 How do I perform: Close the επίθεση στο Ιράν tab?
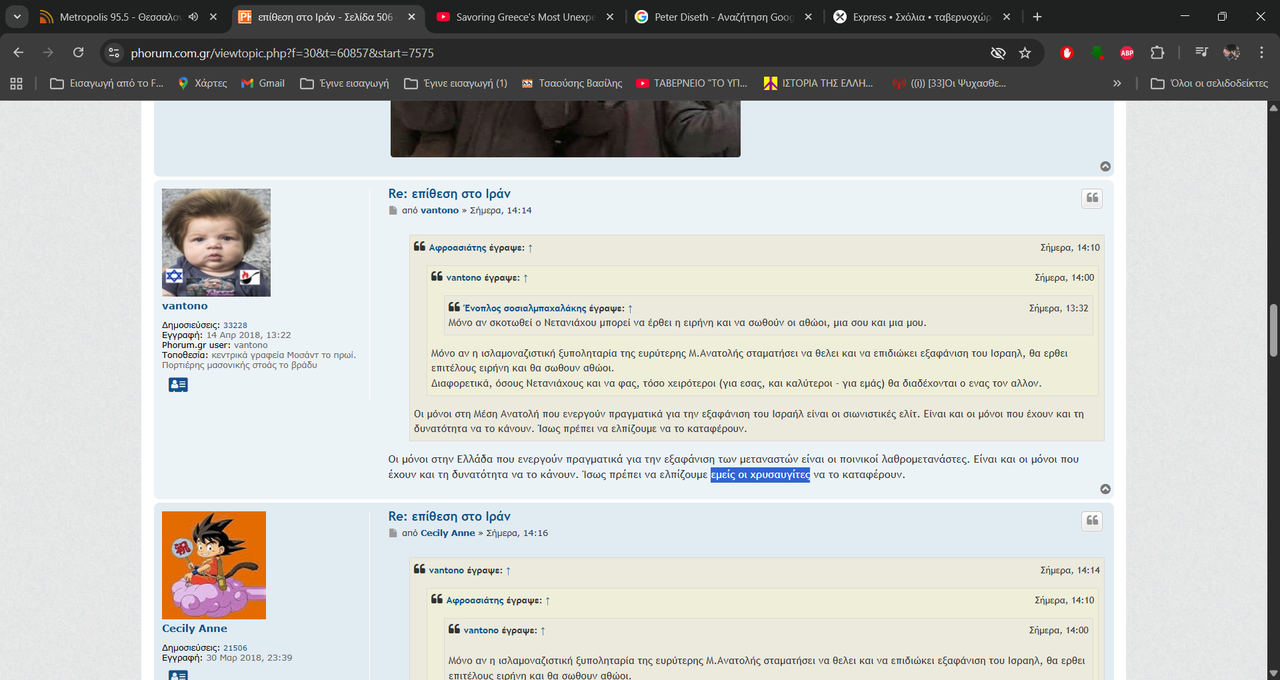[x=411, y=17]
